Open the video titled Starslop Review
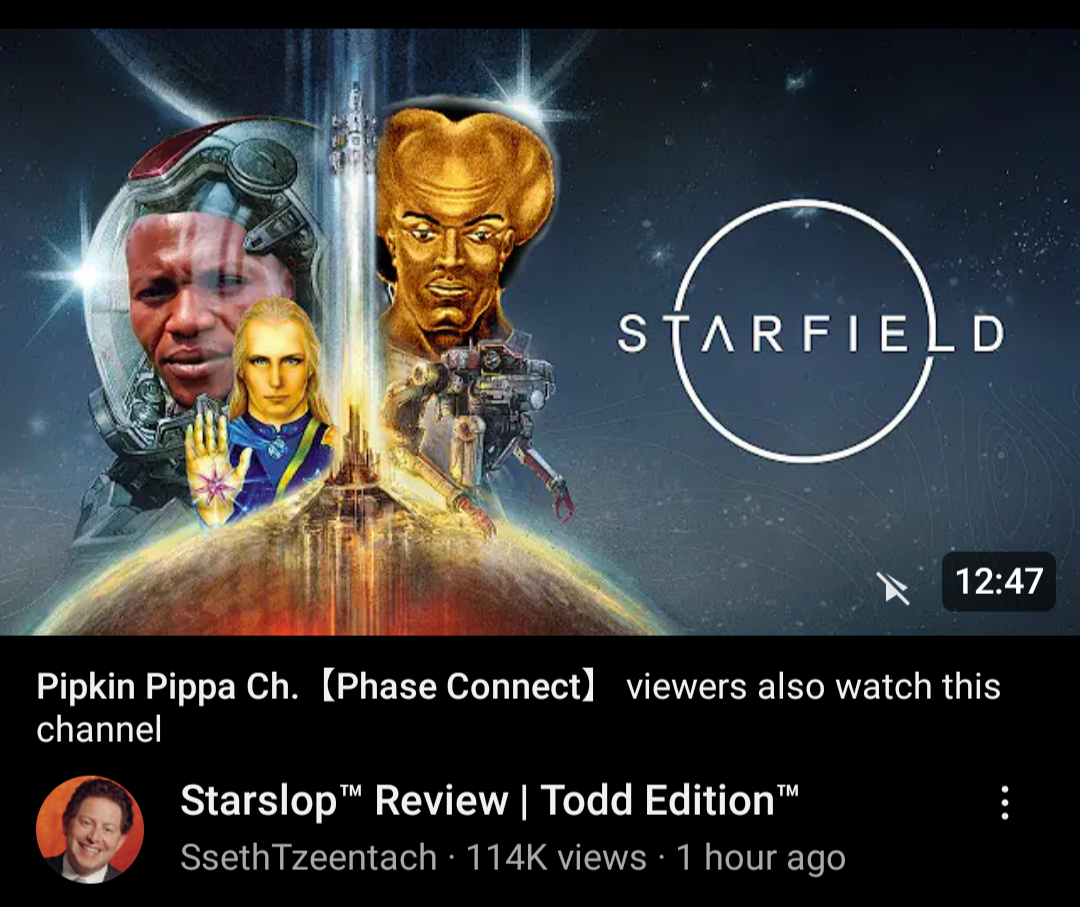Screen dimensions: 1080x907 [490, 800]
